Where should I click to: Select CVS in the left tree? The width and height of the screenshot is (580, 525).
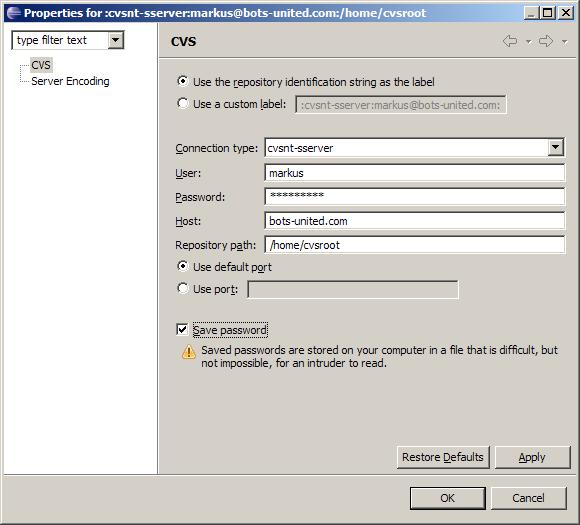click(x=41, y=65)
